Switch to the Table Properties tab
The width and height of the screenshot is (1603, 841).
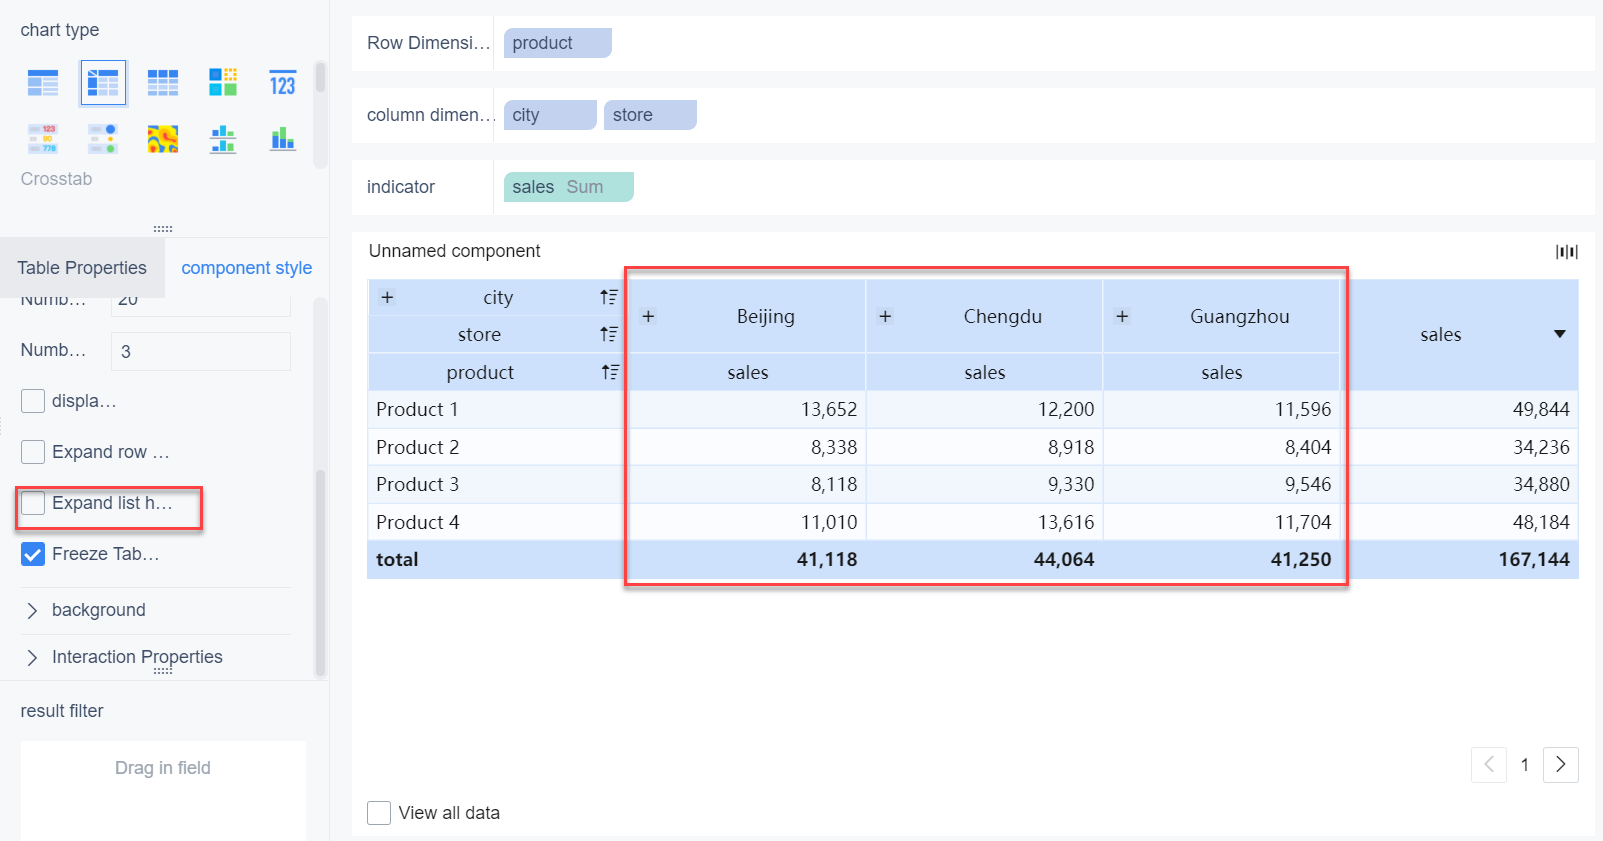82,268
